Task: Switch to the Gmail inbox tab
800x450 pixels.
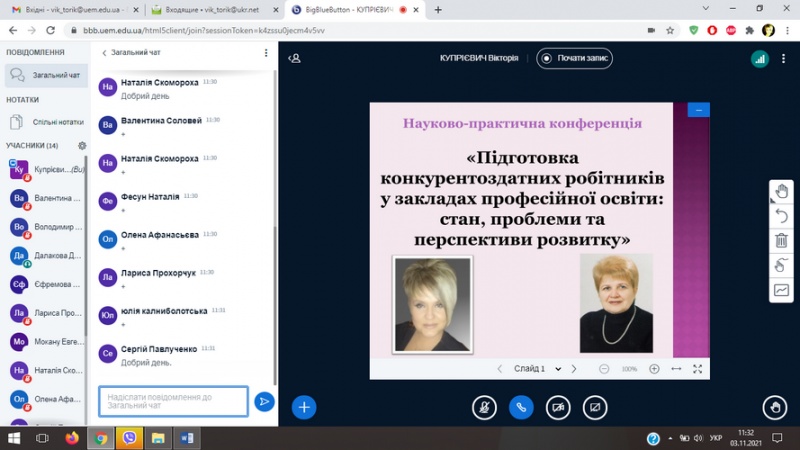Action: [x=76, y=10]
